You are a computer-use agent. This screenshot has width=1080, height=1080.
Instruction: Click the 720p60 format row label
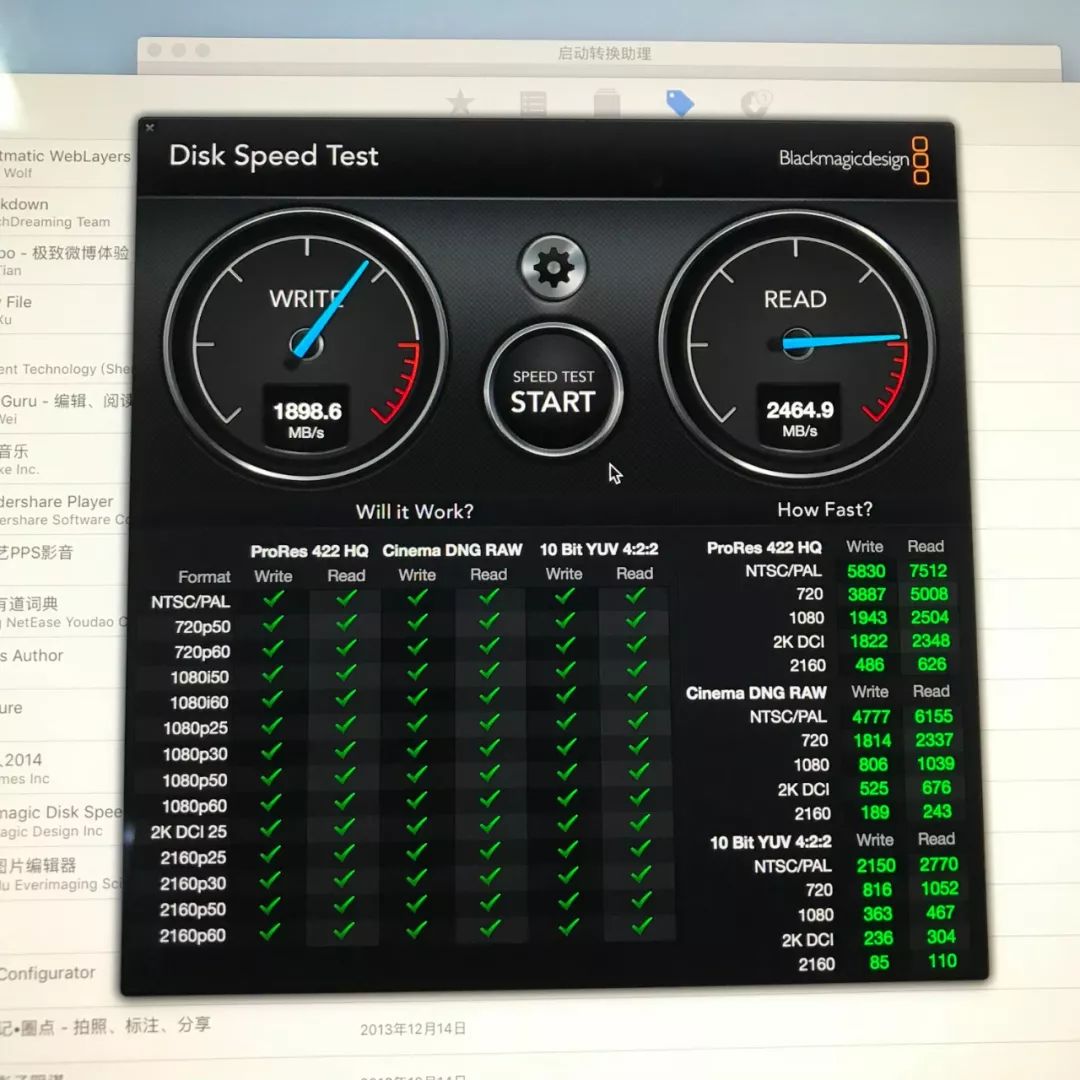click(x=202, y=652)
